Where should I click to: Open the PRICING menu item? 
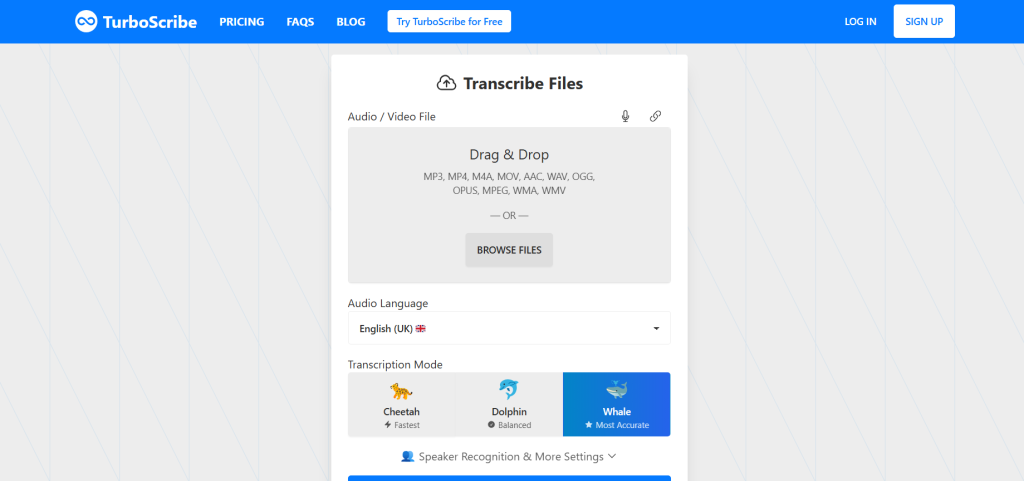[242, 21]
